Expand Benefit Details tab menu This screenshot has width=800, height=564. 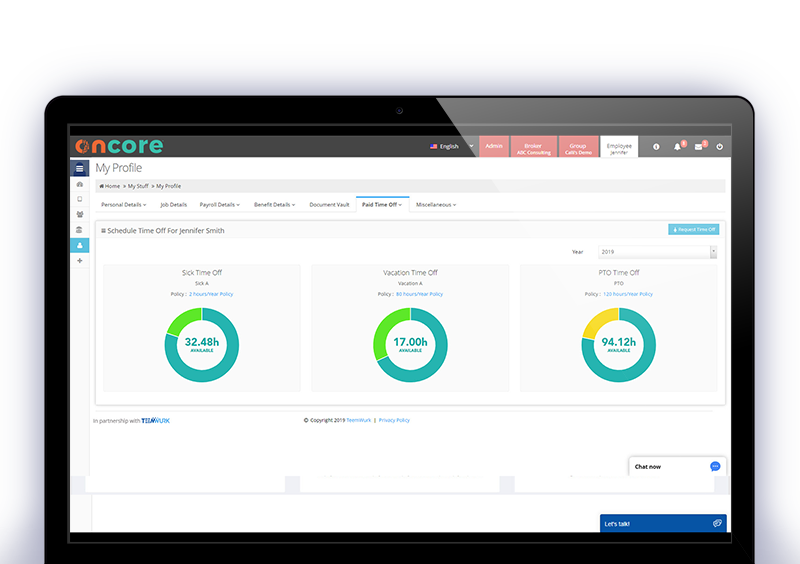[274, 205]
